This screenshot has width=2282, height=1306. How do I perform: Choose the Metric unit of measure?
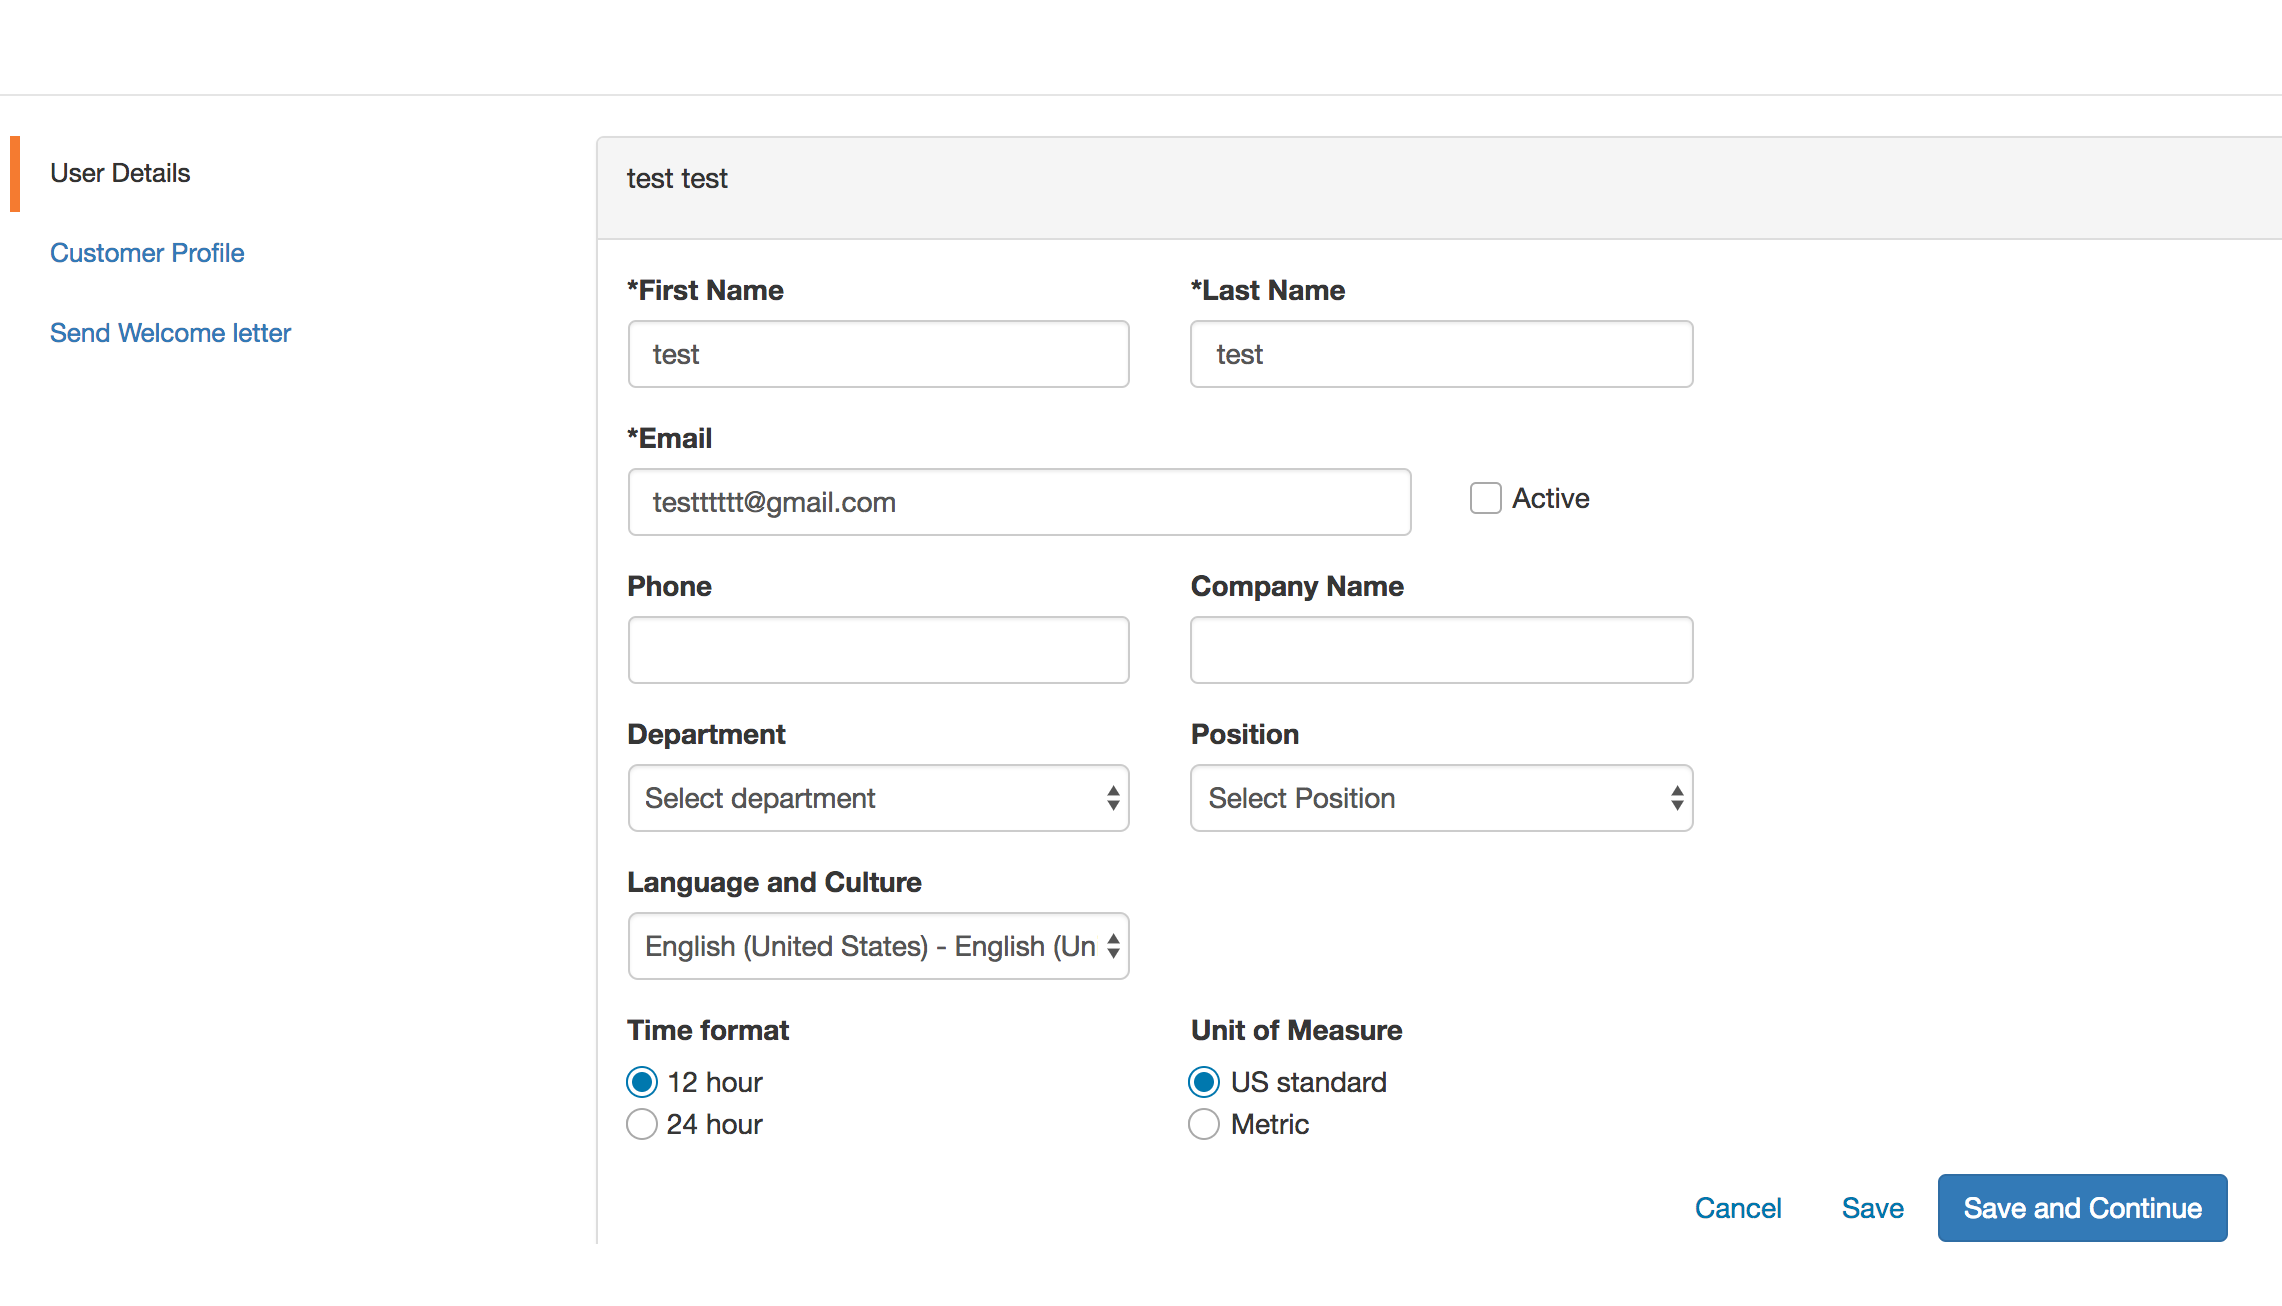[x=1203, y=1124]
